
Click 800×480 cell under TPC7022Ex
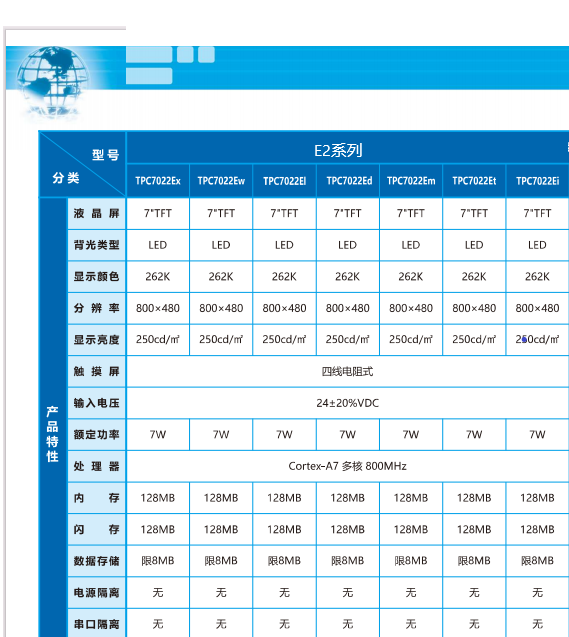click(x=158, y=308)
